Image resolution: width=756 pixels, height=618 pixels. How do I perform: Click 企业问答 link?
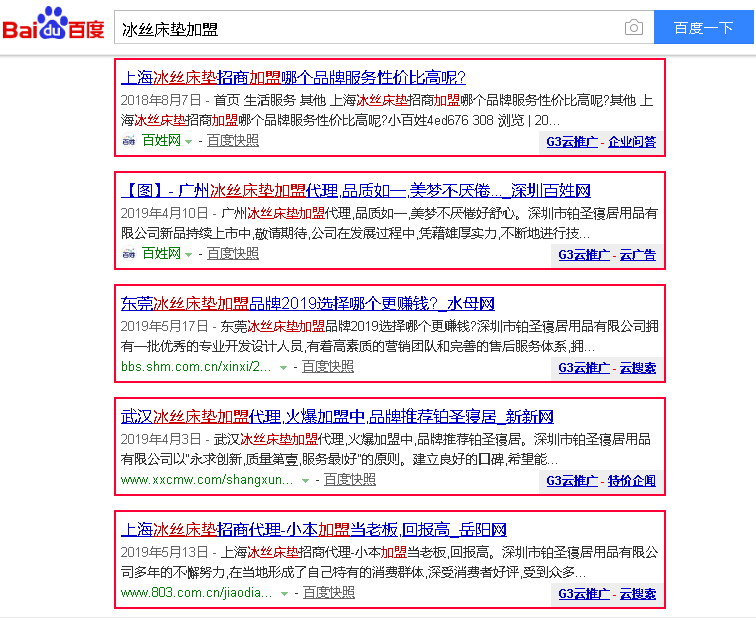point(632,142)
